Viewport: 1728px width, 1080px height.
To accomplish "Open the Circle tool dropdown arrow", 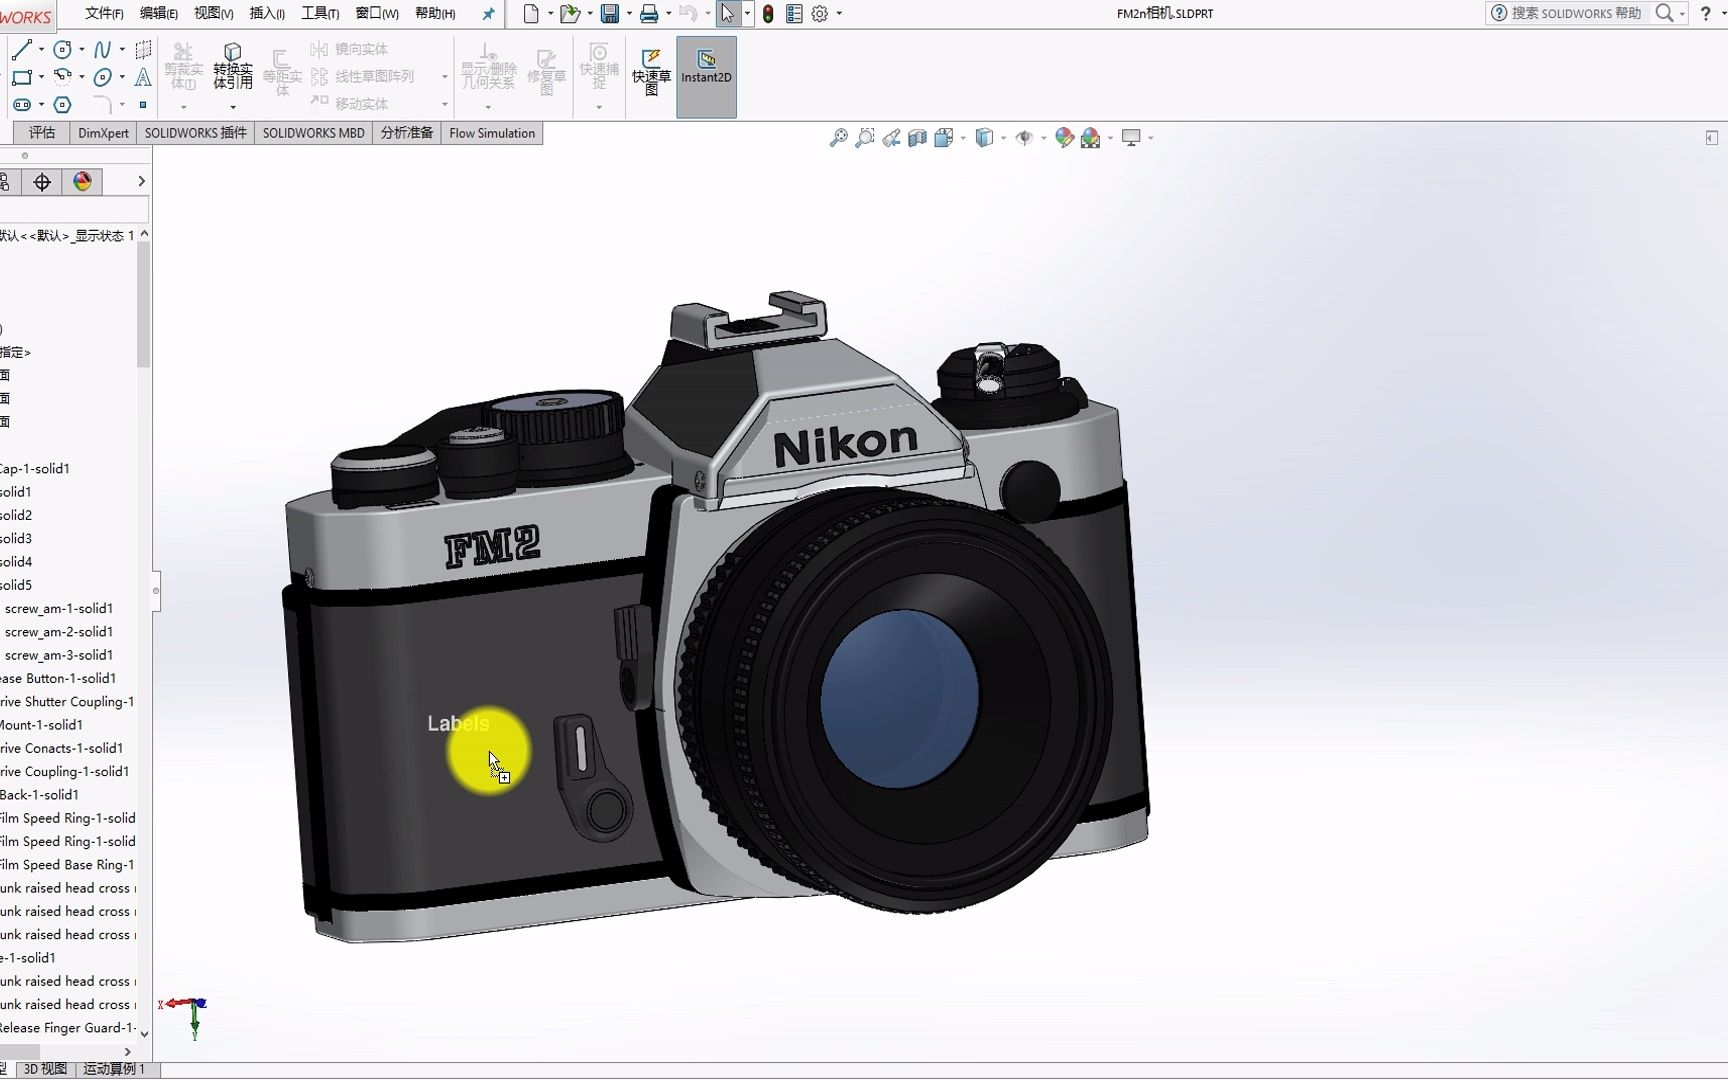I will [x=81, y=50].
